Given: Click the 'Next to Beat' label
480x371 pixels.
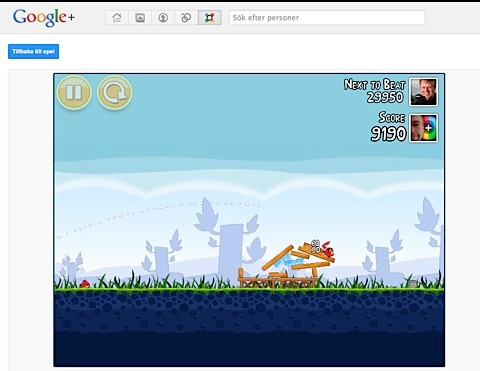Looking at the screenshot, I should tap(374, 84).
